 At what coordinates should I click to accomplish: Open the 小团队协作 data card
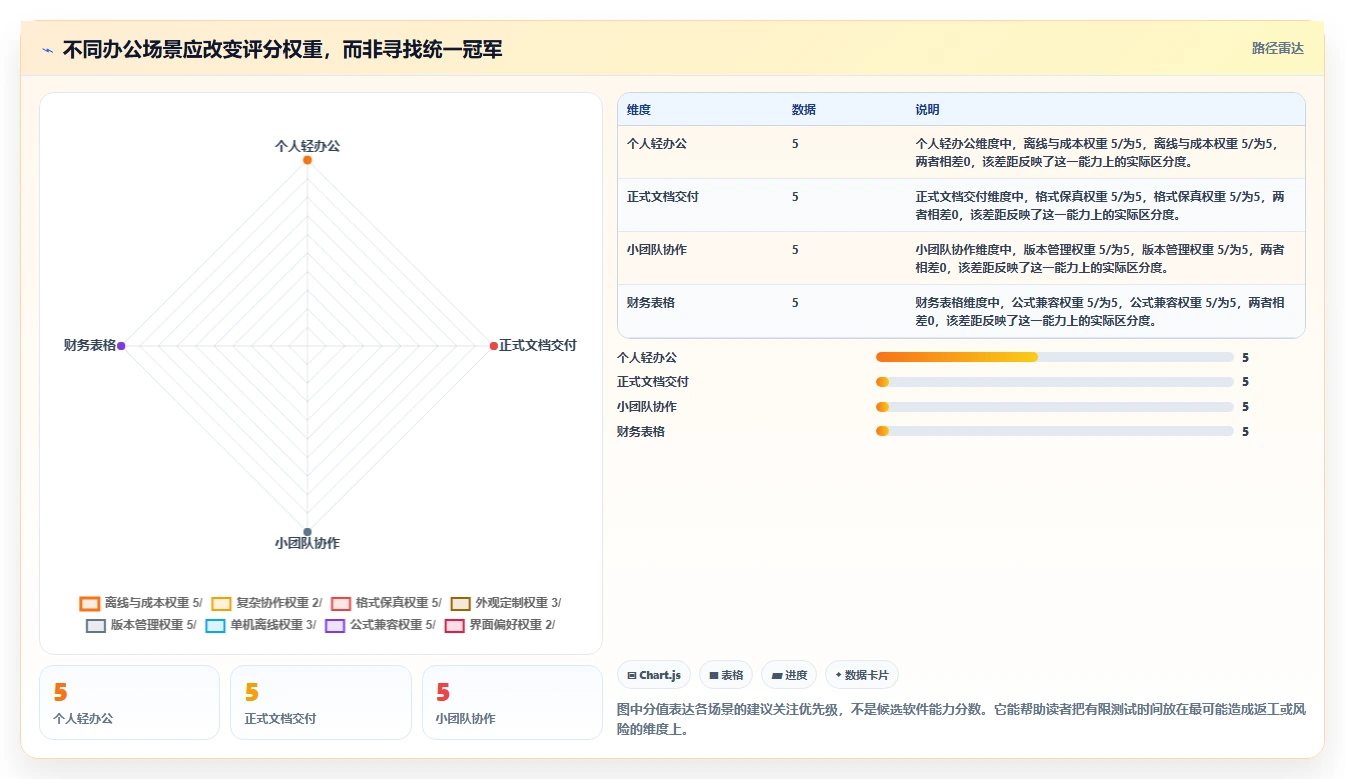pyautogui.click(x=512, y=703)
